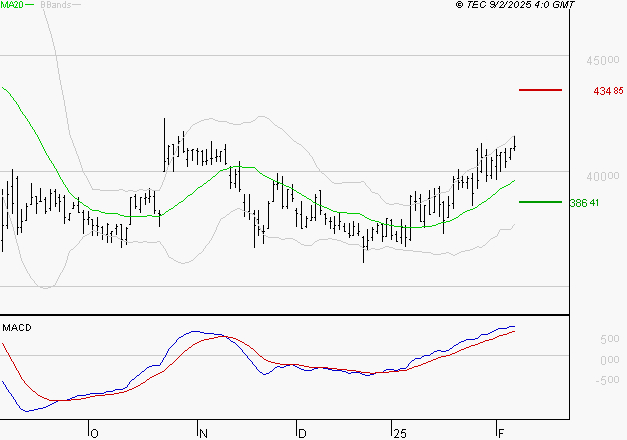Click the 25 year marker on time axis
The image size is (627, 440).
pos(400,434)
